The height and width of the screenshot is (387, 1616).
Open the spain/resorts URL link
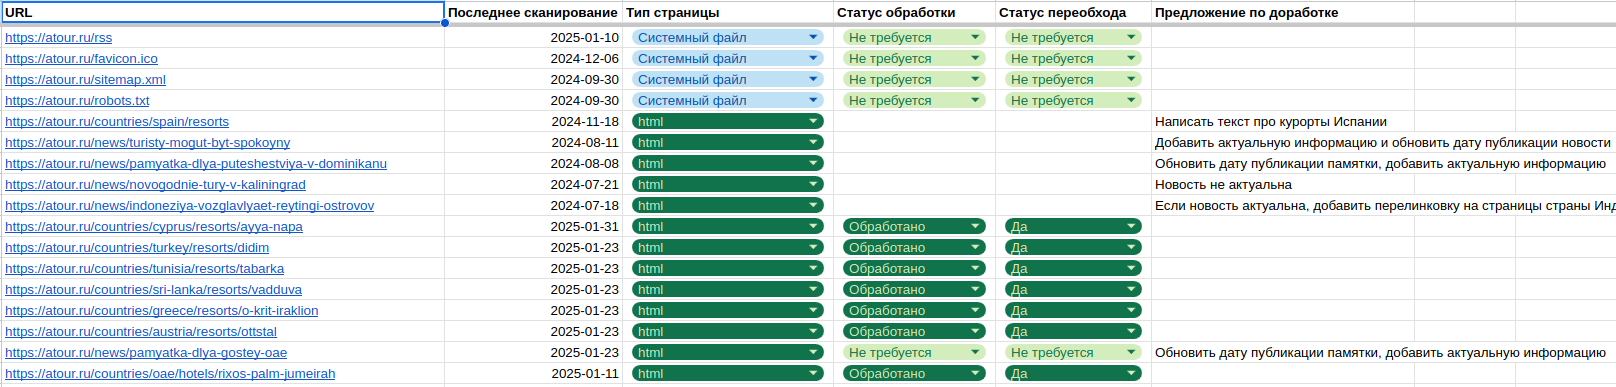(x=117, y=122)
